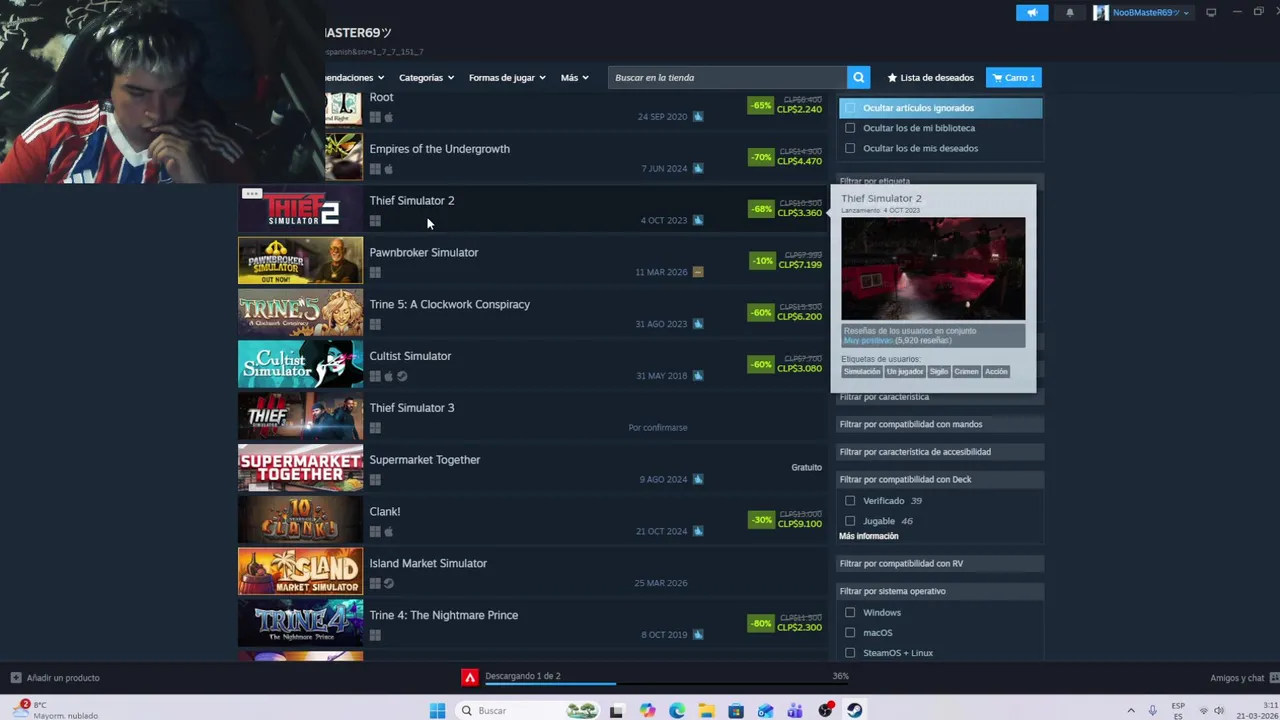Click Más información under Deck compatibility
The height and width of the screenshot is (720, 1280).
(869, 536)
